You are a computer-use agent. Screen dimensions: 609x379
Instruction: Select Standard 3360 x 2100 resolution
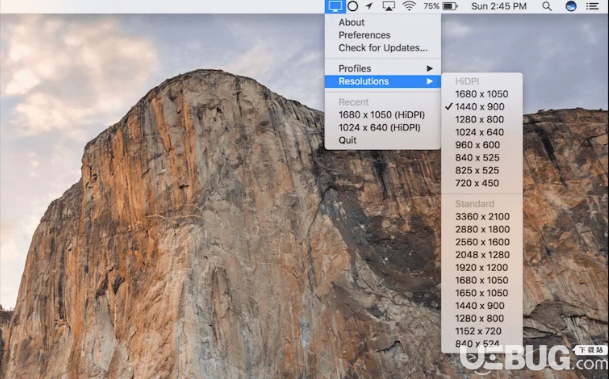(x=482, y=217)
